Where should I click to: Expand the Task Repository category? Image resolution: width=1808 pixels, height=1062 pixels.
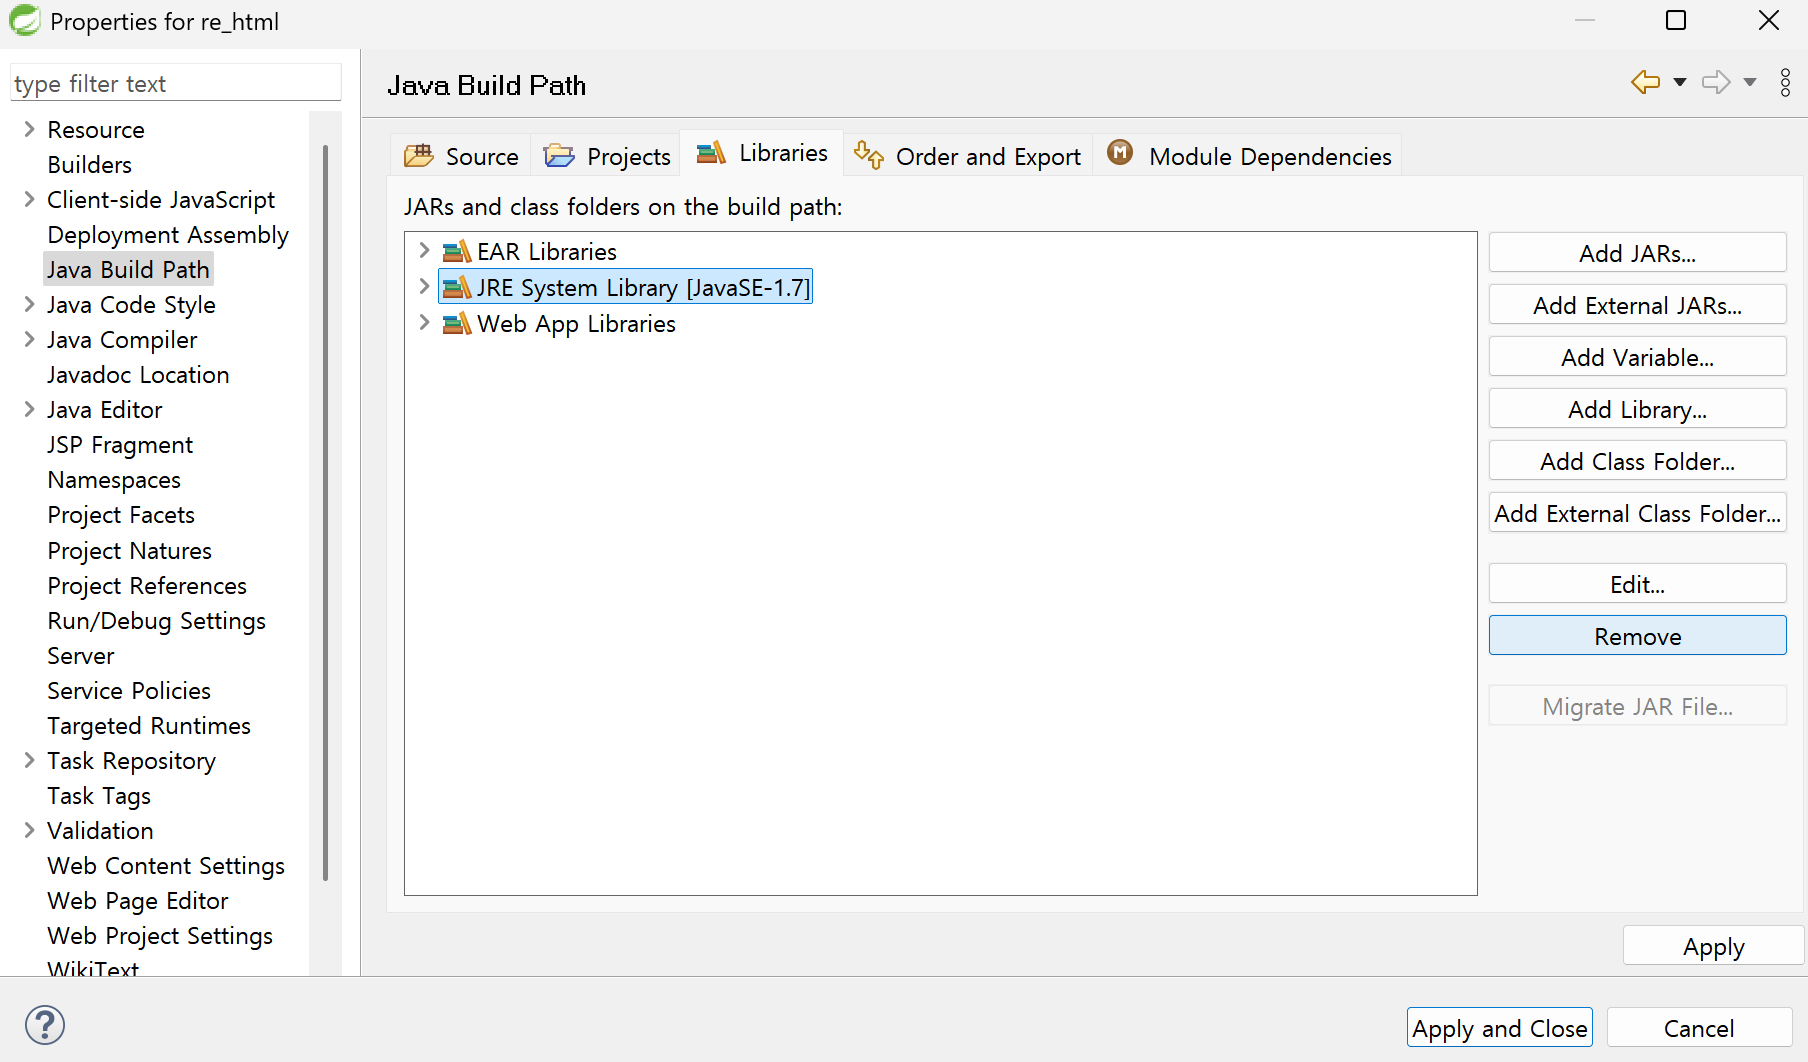pos(29,760)
